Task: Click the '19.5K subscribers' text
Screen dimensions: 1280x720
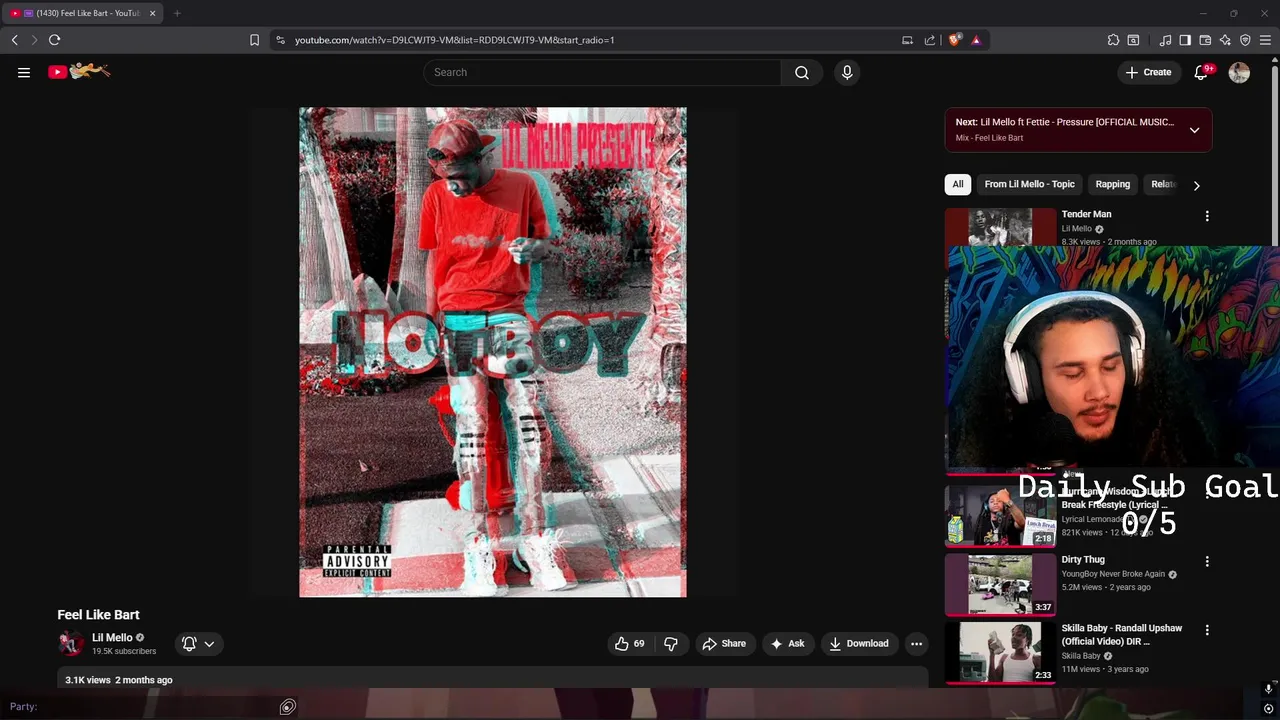Action: pos(124,651)
